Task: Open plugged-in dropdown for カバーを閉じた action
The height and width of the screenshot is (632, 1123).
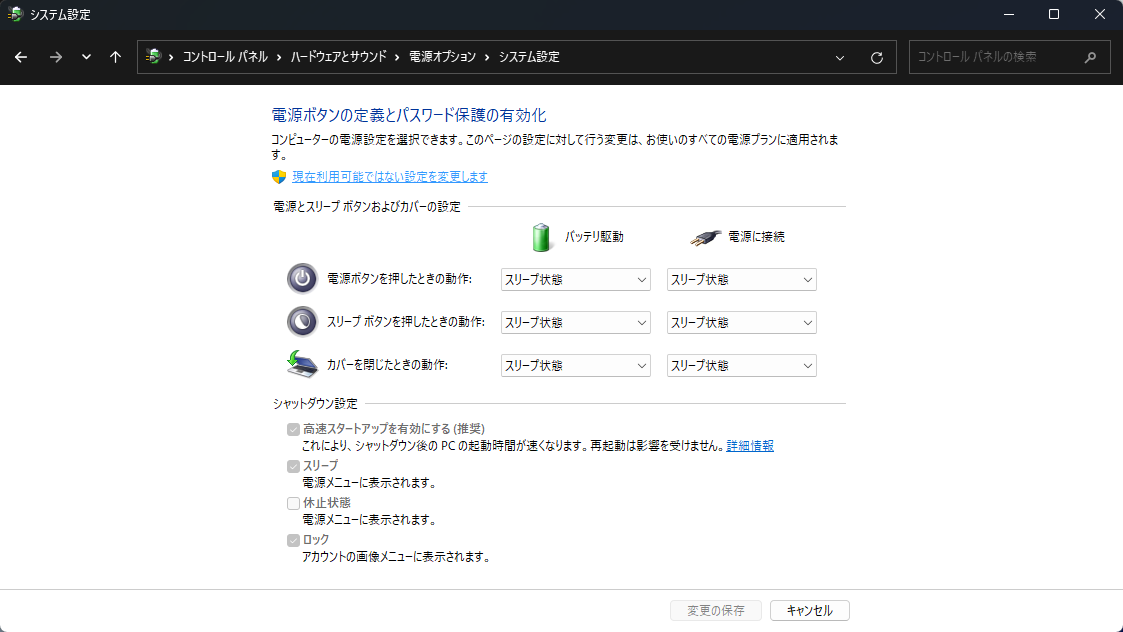Action: [x=741, y=366]
